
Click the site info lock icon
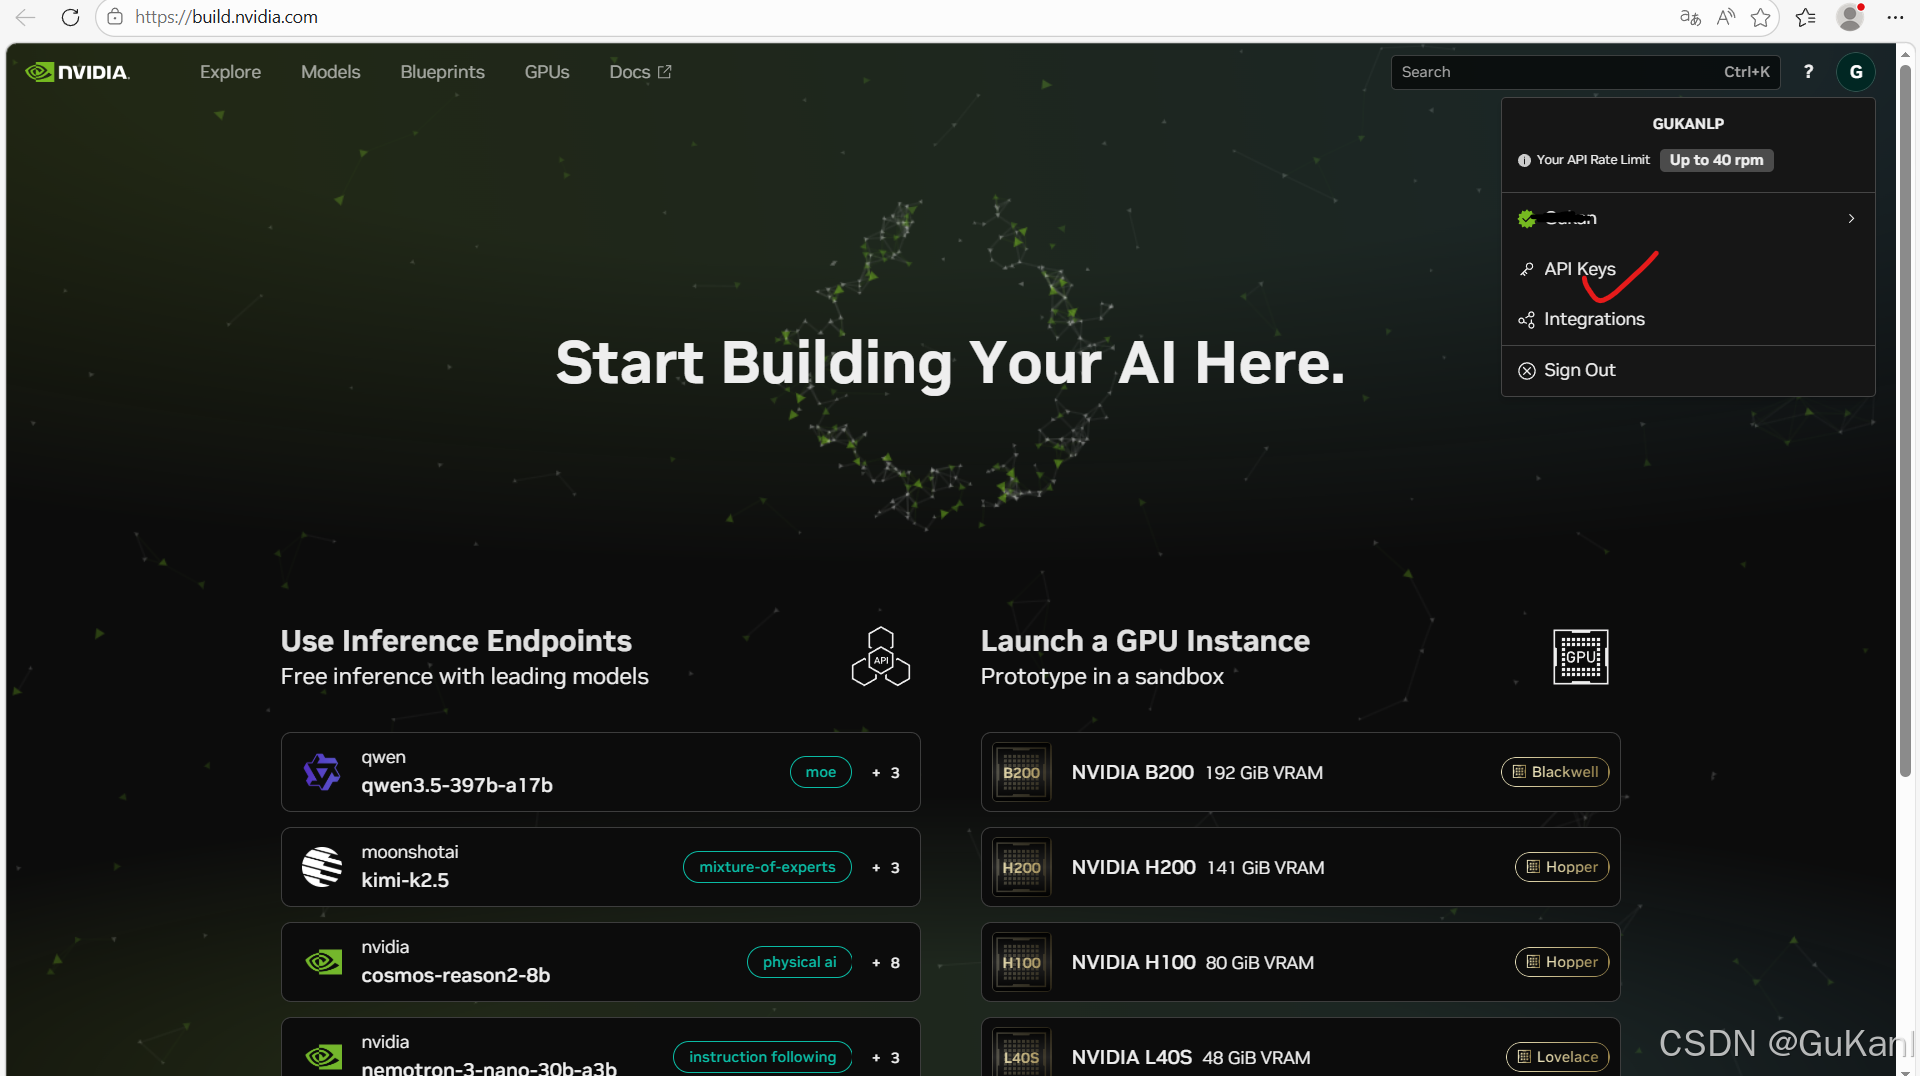[x=115, y=17]
